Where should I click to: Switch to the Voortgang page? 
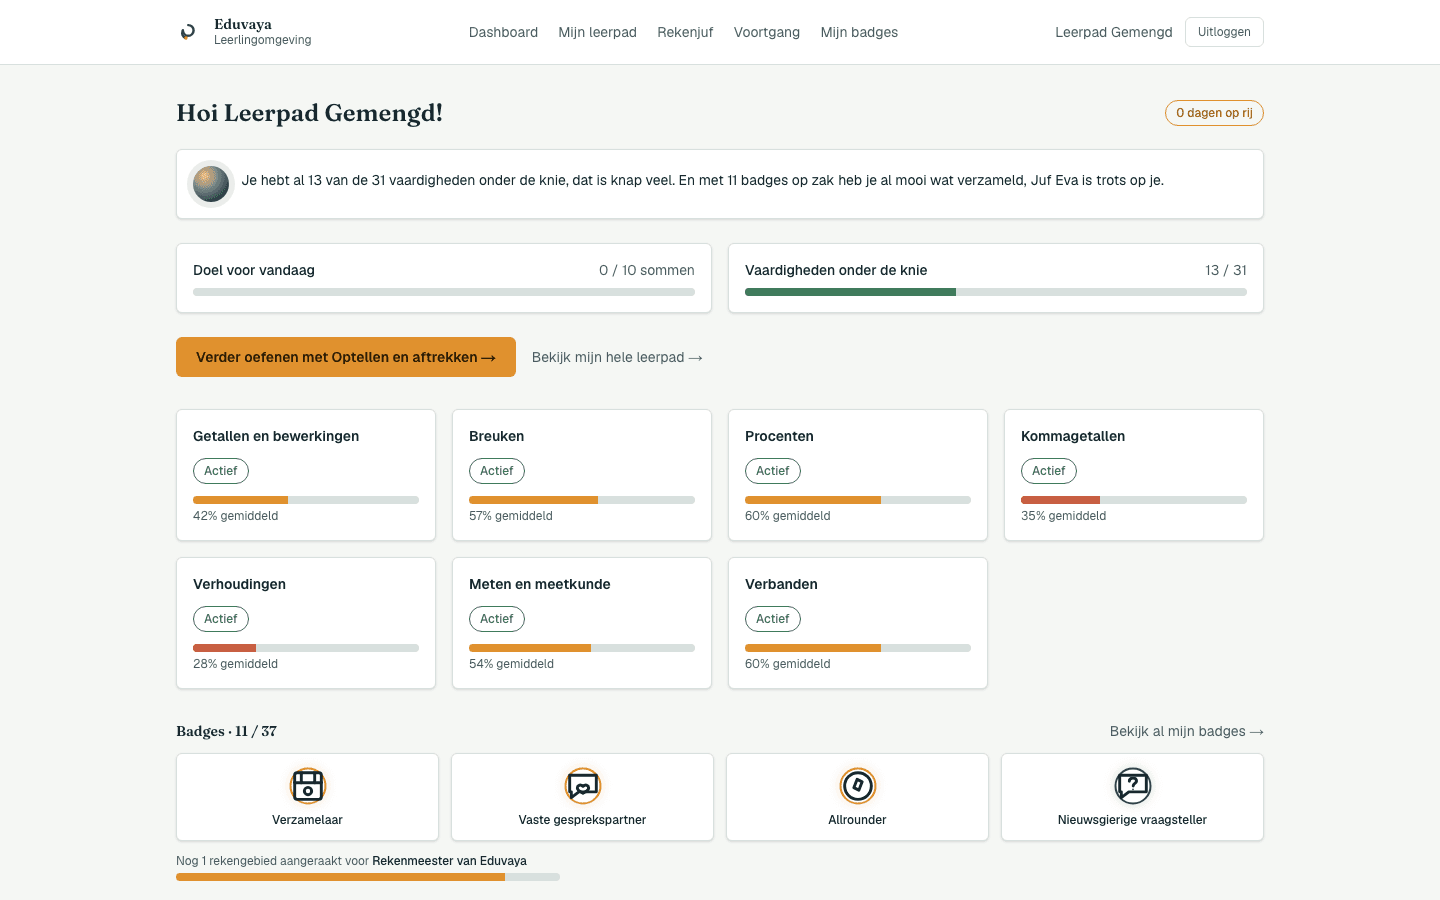pyautogui.click(x=767, y=32)
